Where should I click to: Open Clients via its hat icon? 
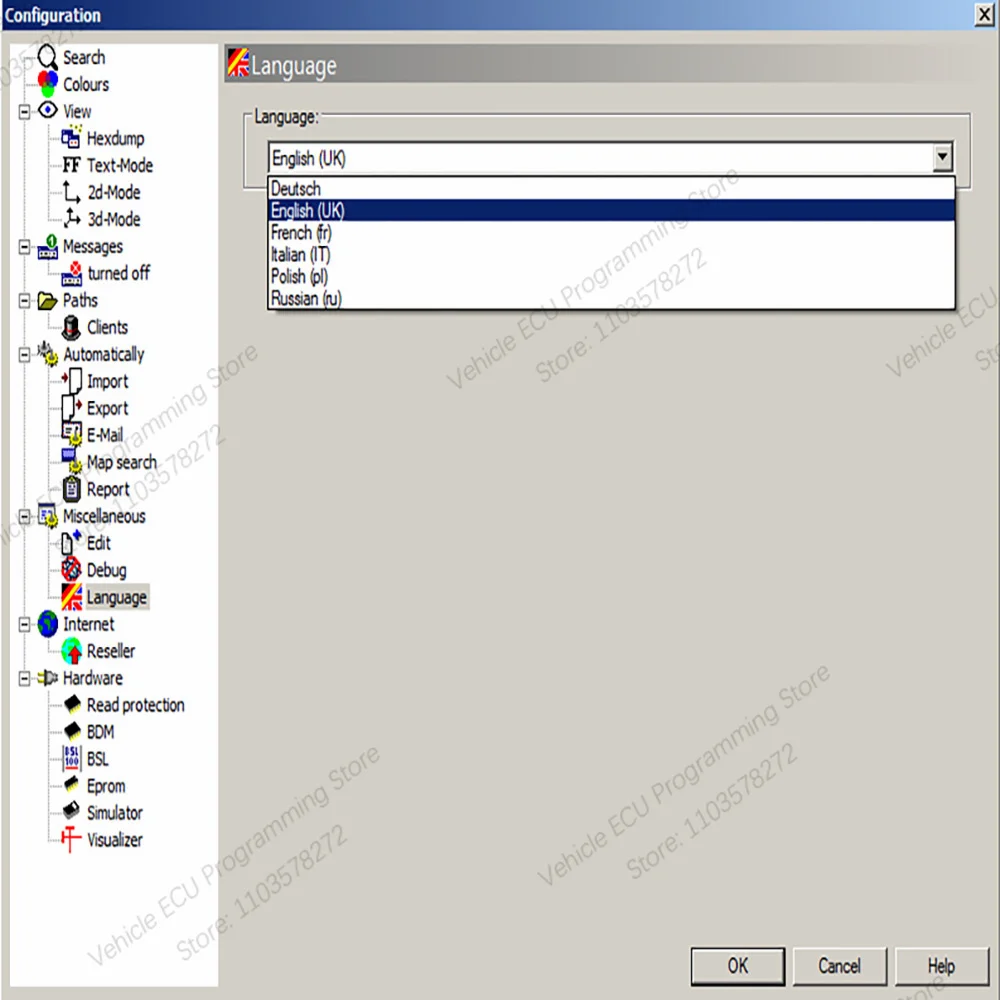coord(71,327)
